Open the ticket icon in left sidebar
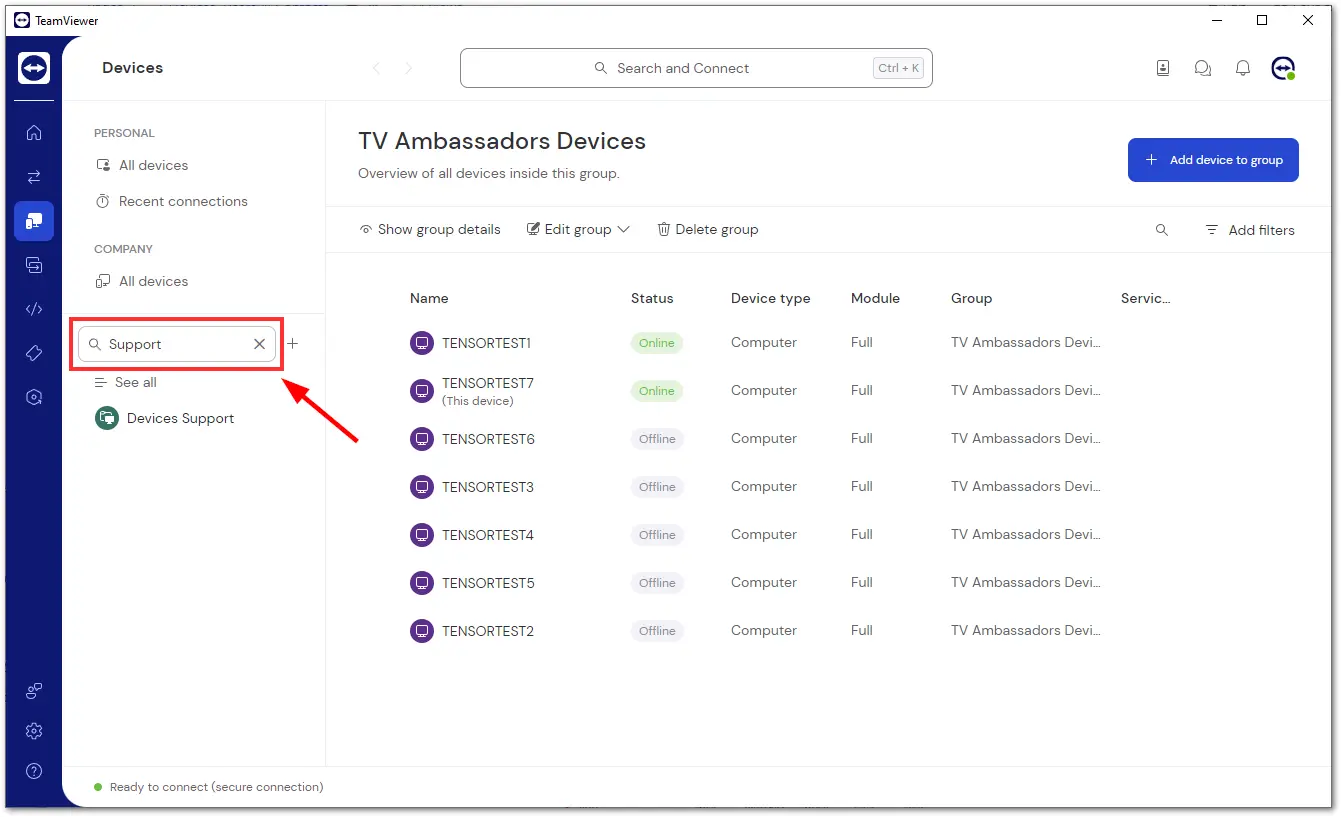Viewport: 1341px width, 817px height. point(34,353)
